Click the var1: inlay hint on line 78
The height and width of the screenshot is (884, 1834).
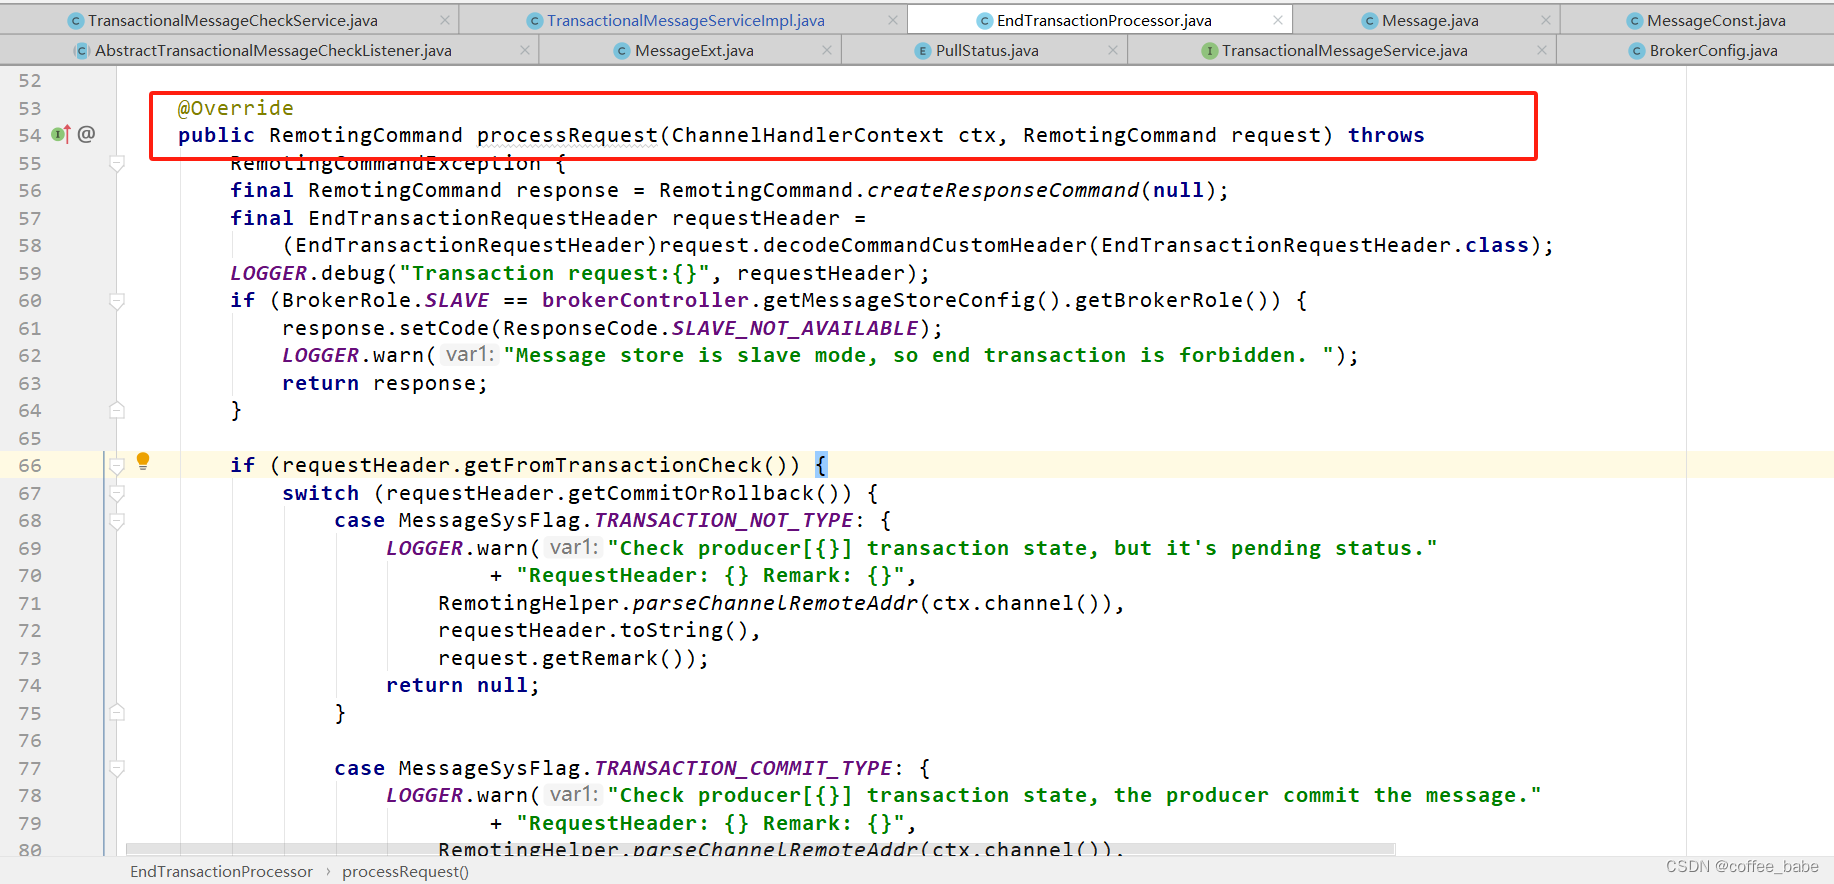coord(573,795)
